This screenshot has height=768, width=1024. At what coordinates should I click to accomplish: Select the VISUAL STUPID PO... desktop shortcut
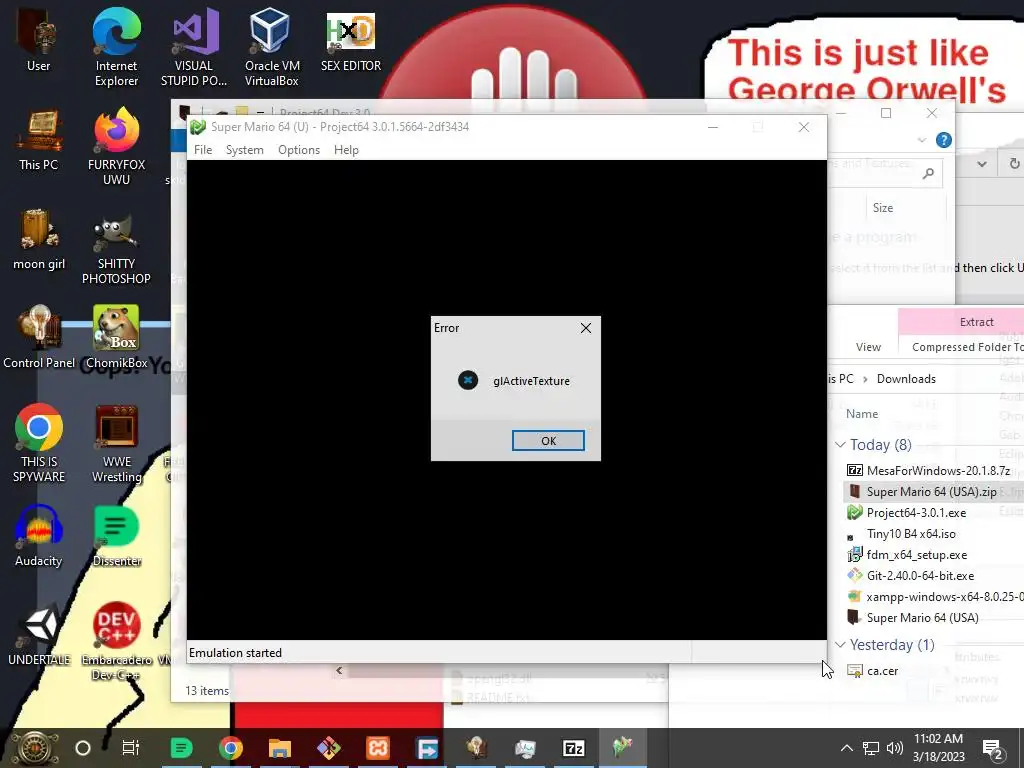click(x=193, y=47)
